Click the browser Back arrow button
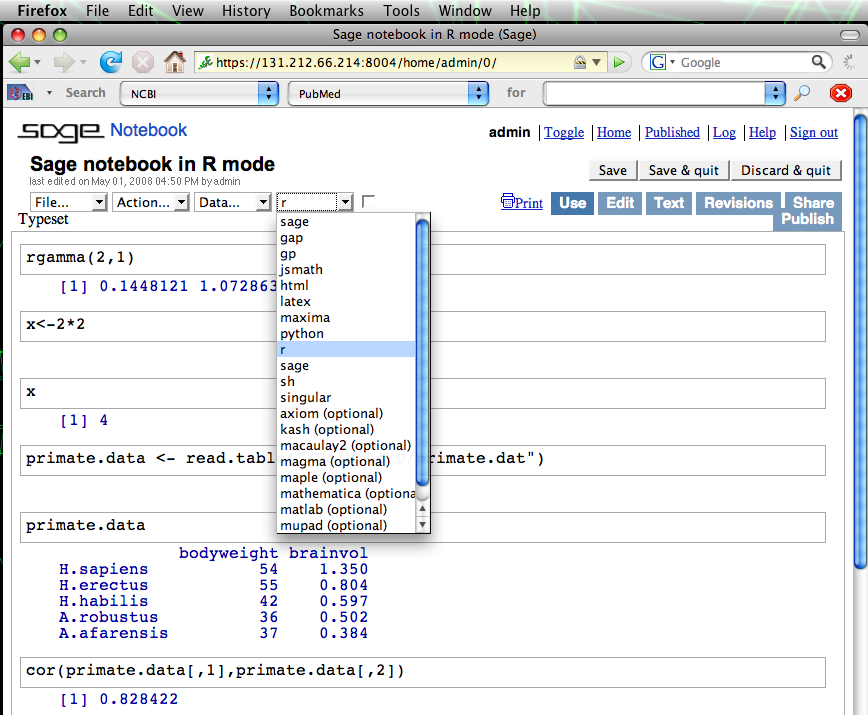 [x=20, y=62]
